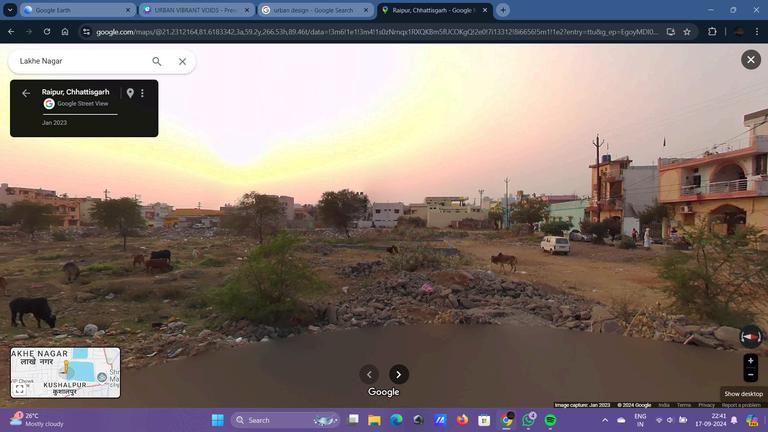The width and height of the screenshot is (768, 432).
Task: Zoom in with the plus button
Action: 750,360
